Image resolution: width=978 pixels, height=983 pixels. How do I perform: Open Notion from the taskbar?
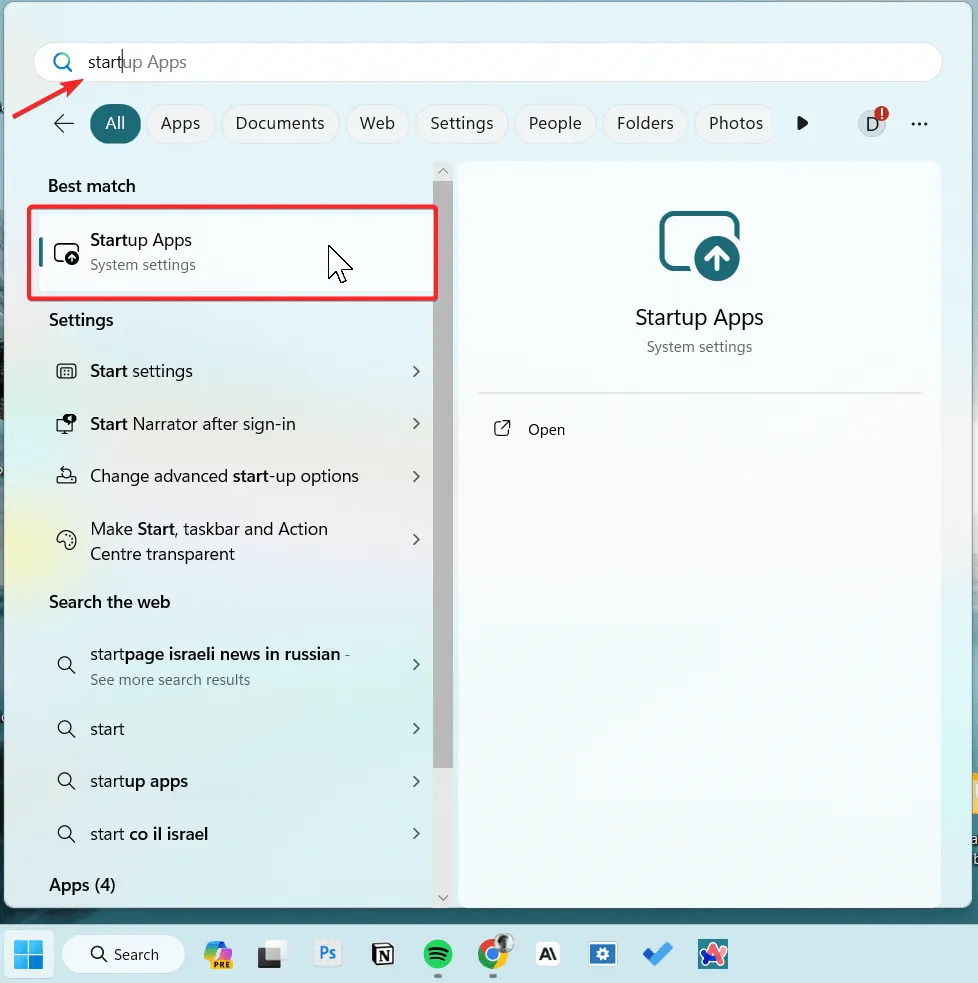(x=383, y=954)
